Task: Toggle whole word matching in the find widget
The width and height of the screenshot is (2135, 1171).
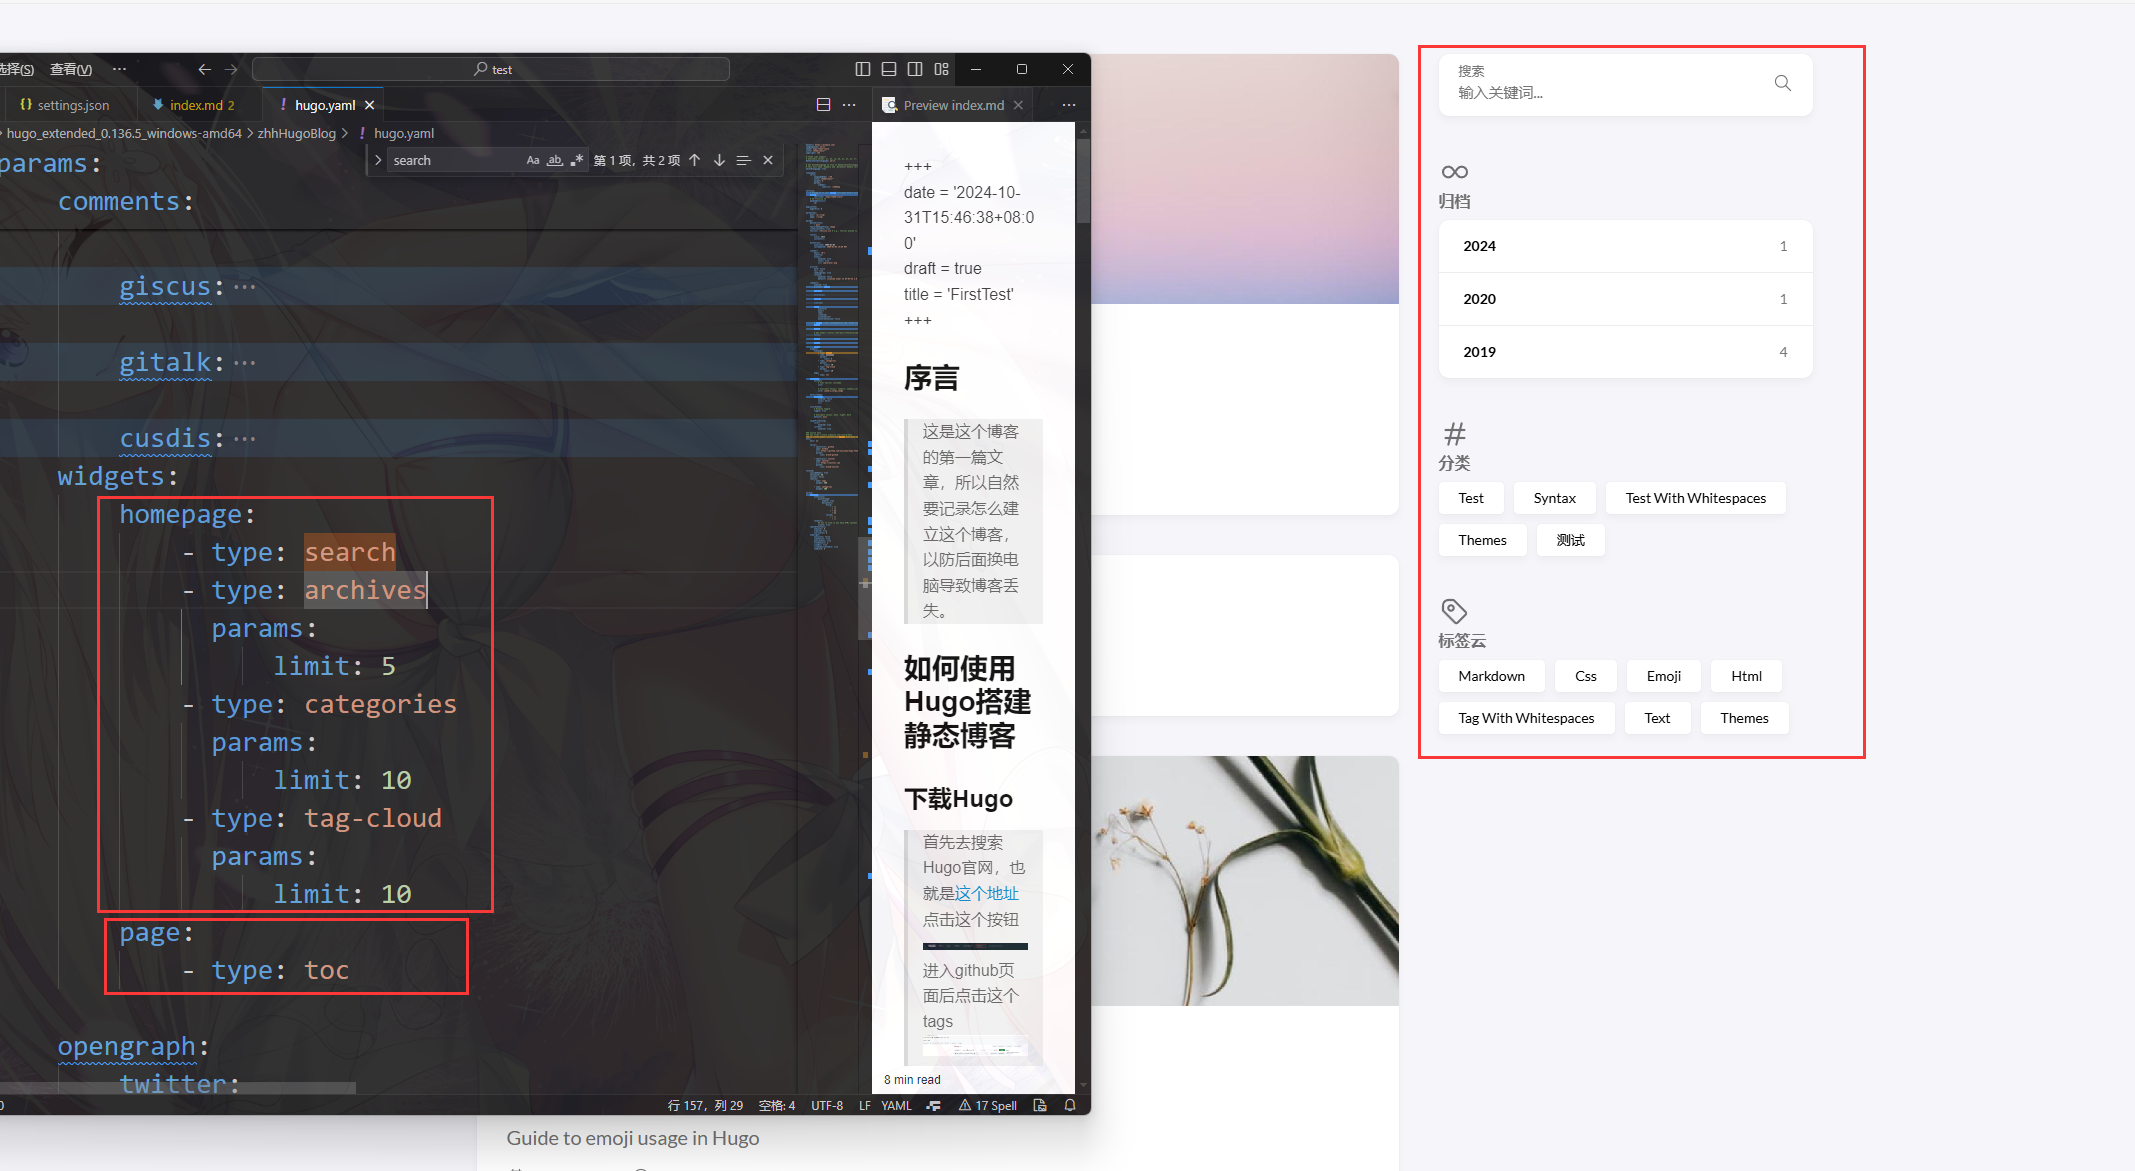Action: [555, 160]
